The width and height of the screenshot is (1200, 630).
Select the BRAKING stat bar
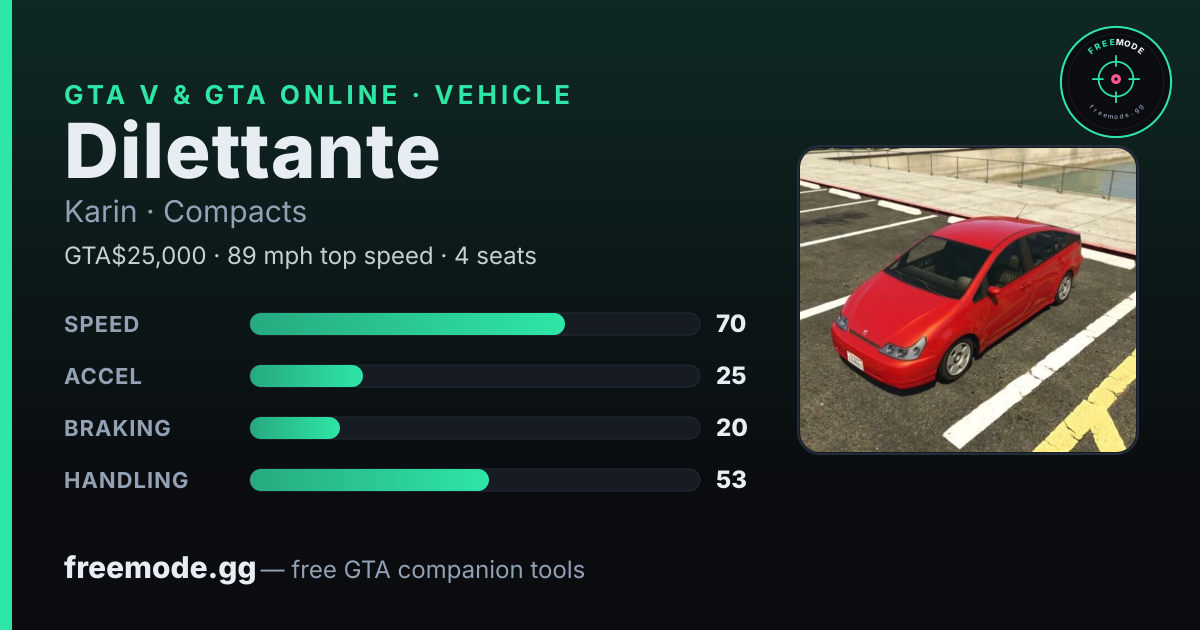click(474, 428)
